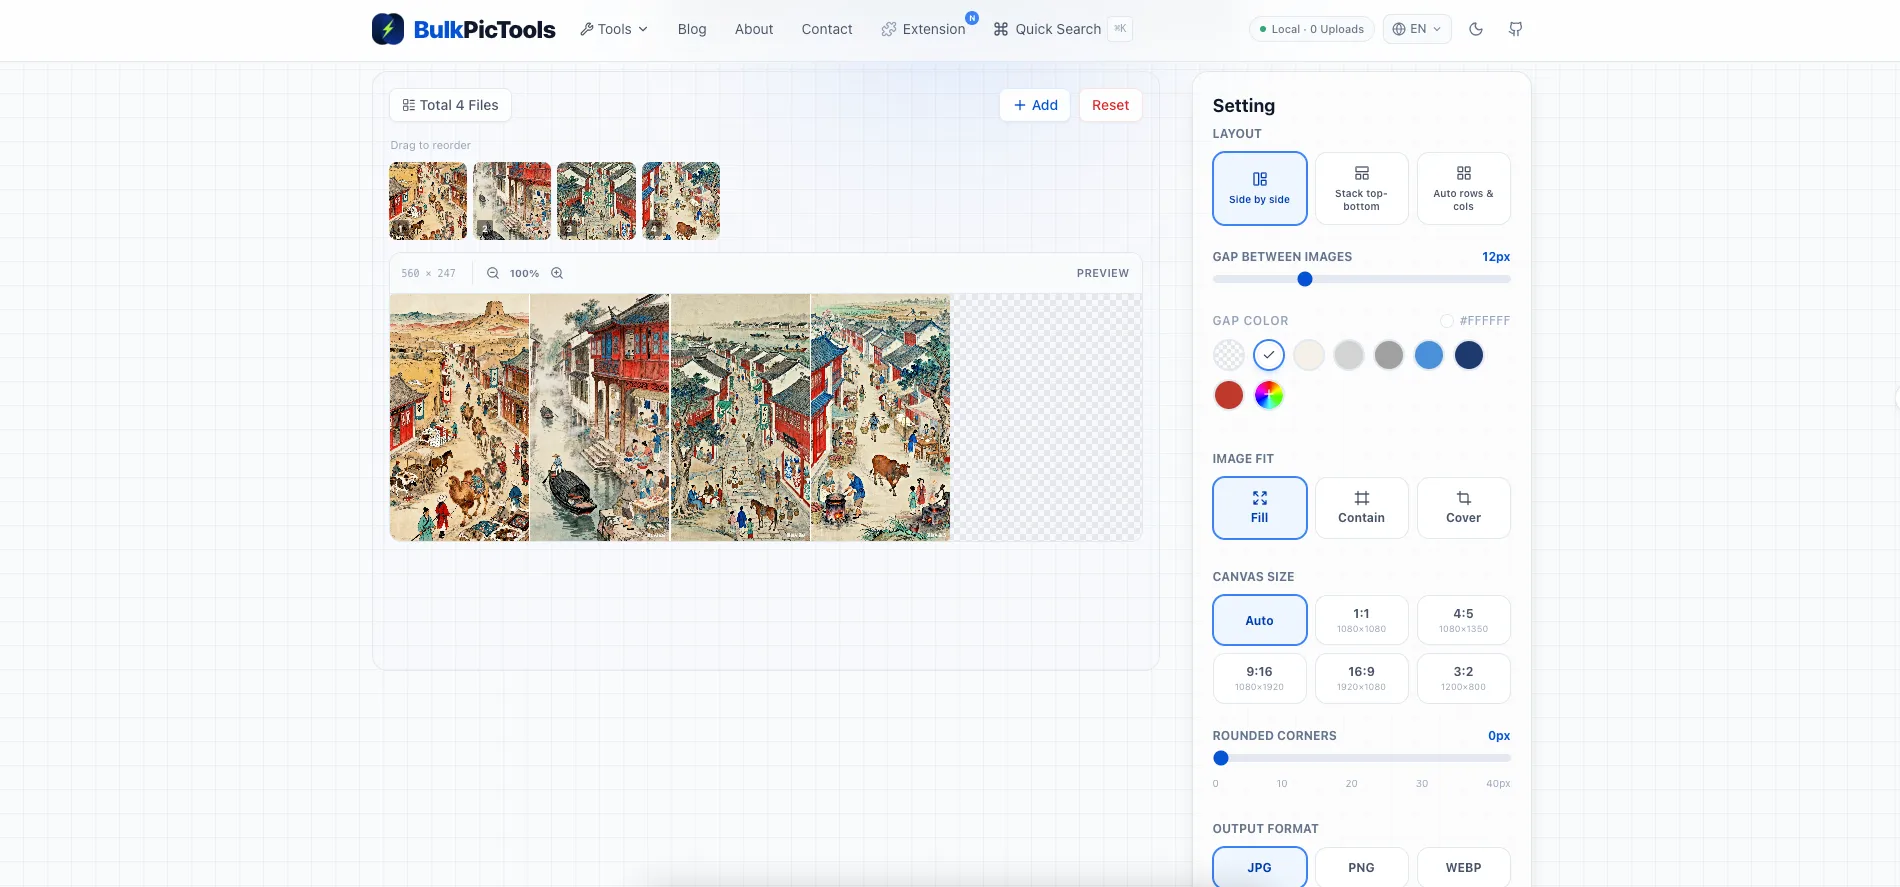1900x887 pixels.
Task: Toggle dark mode with the moon icon
Action: click(1476, 29)
